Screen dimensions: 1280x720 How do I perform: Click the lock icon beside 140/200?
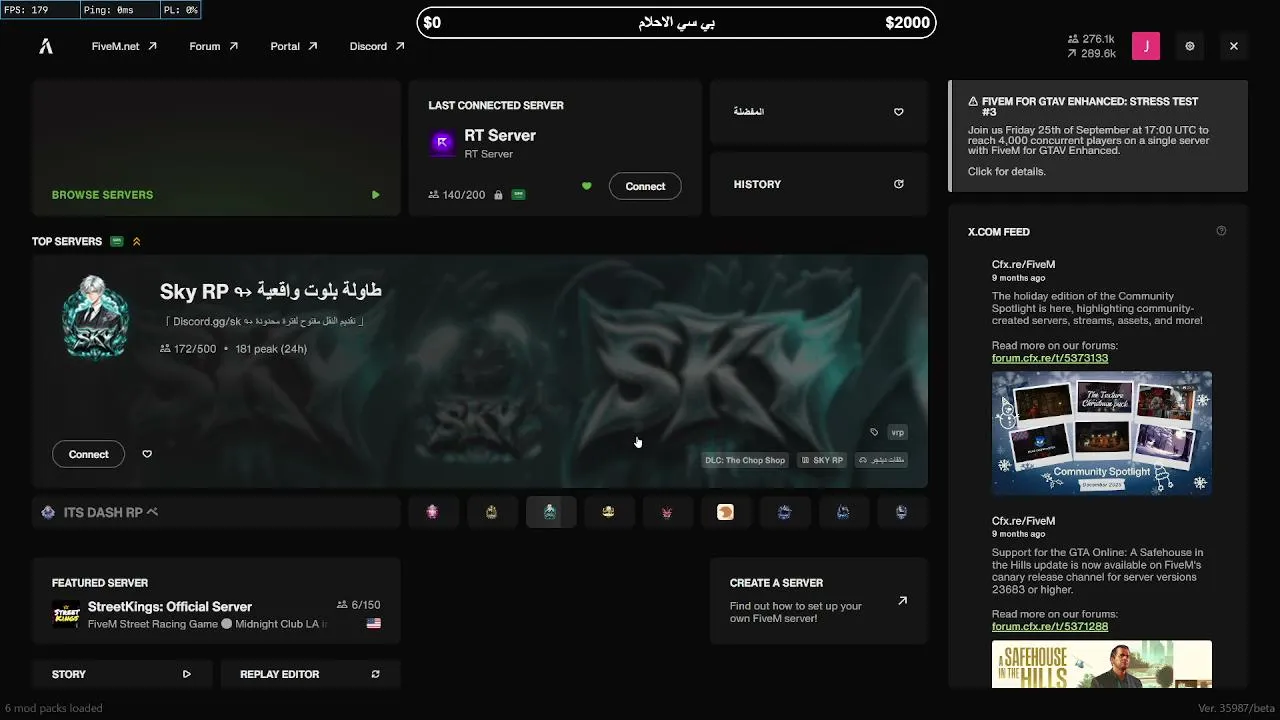point(497,195)
